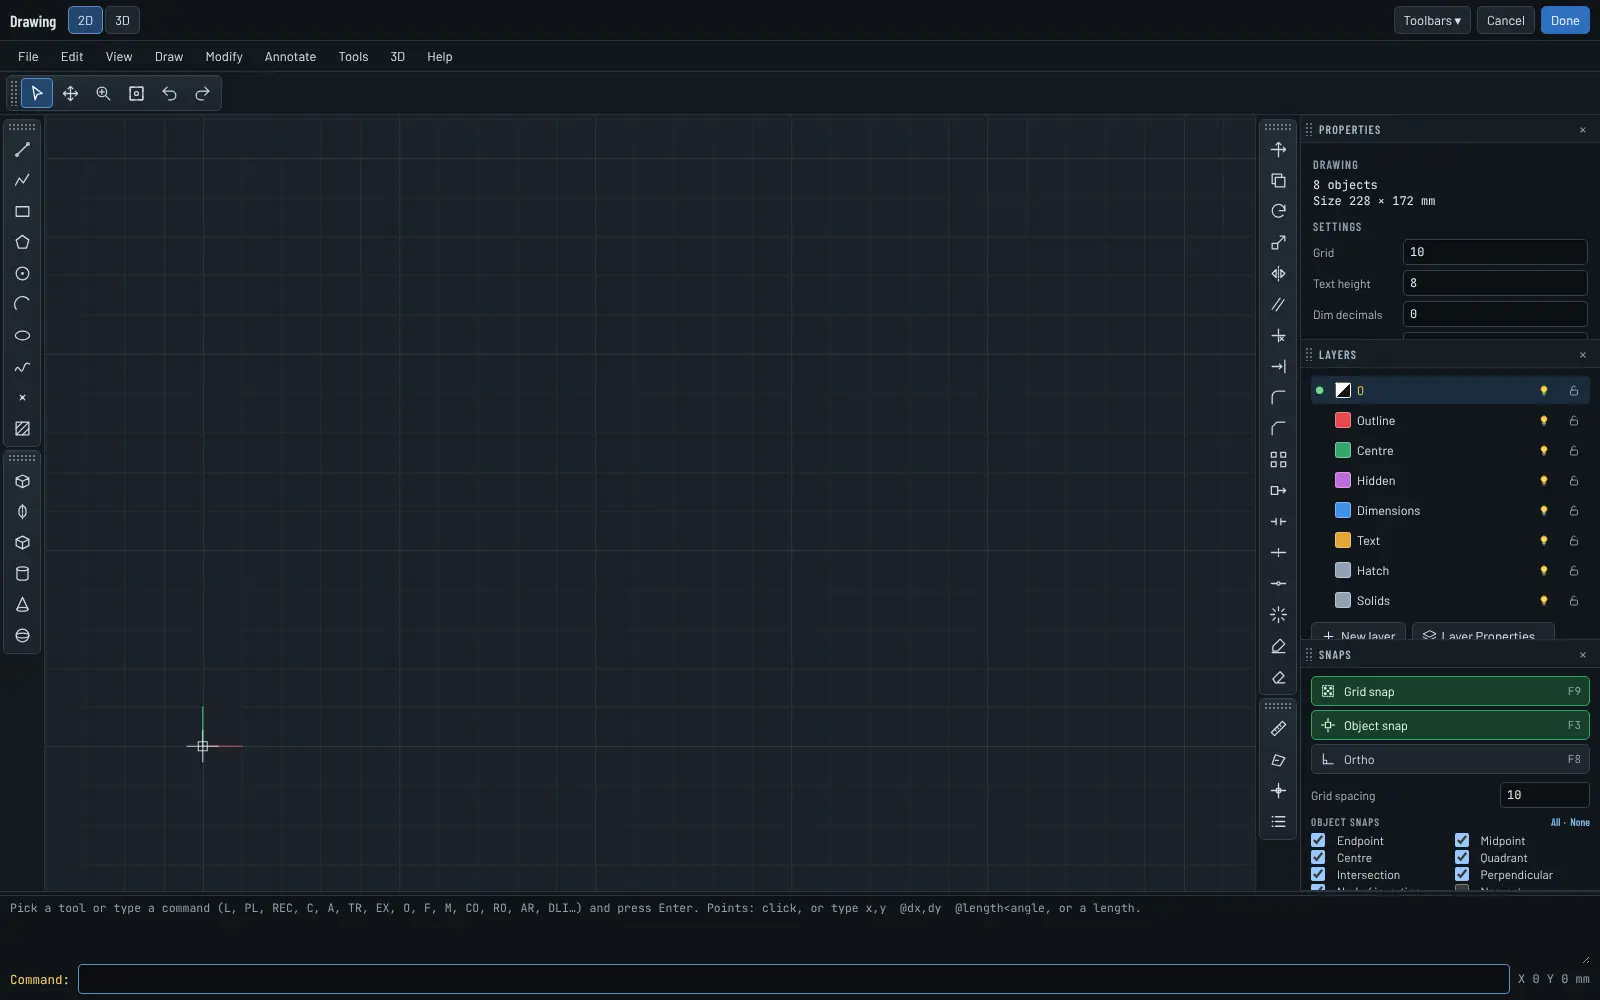Uncheck the Endpoint object snap
Image resolution: width=1600 pixels, height=1000 pixels.
tap(1318, 841)
